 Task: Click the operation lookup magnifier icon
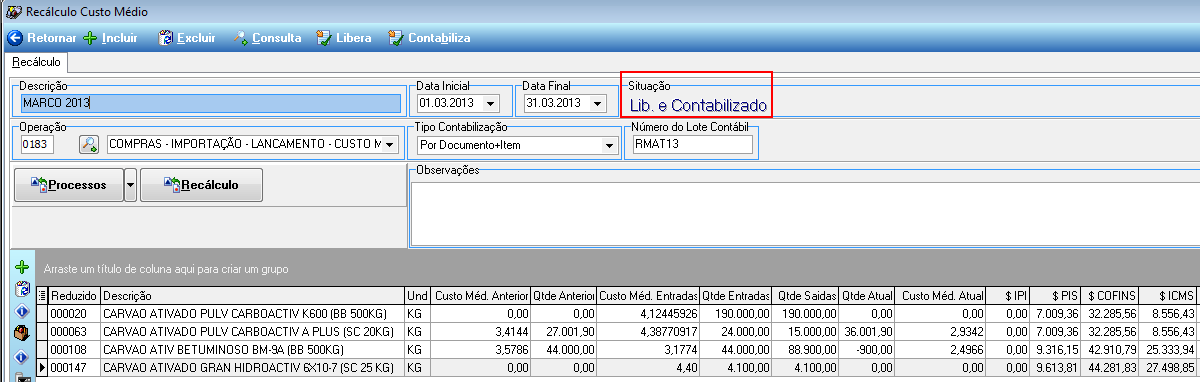(x=89, y=145)
